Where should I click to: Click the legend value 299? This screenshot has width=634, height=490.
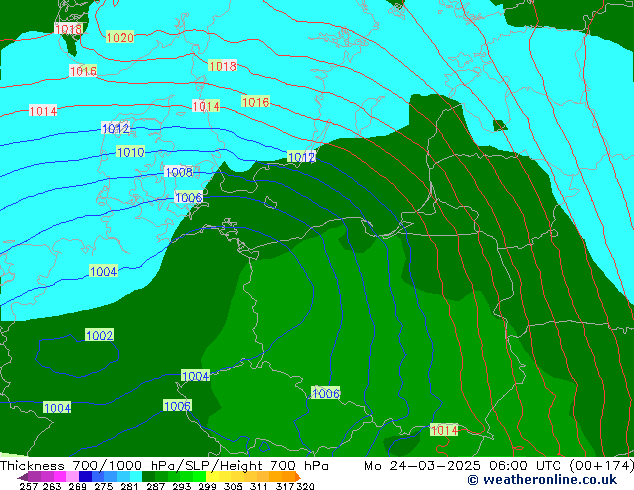pos(207,486)
